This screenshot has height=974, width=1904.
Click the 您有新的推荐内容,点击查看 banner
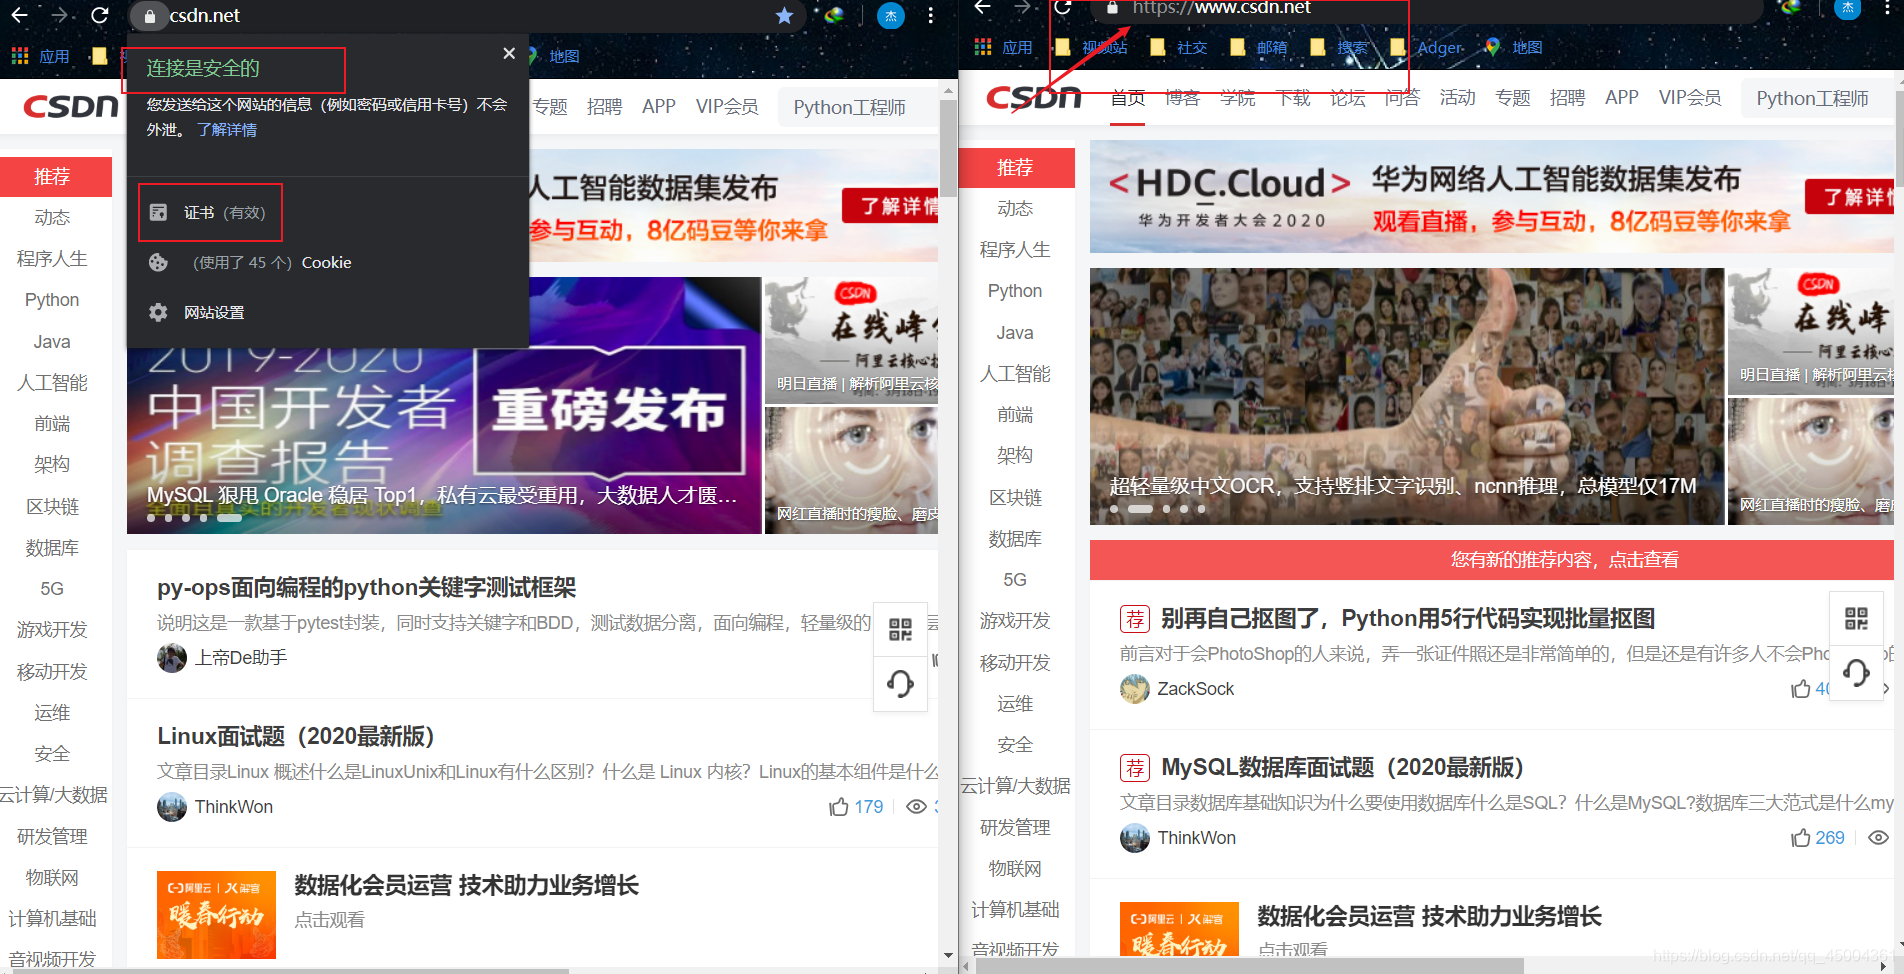coord(1491,560)
